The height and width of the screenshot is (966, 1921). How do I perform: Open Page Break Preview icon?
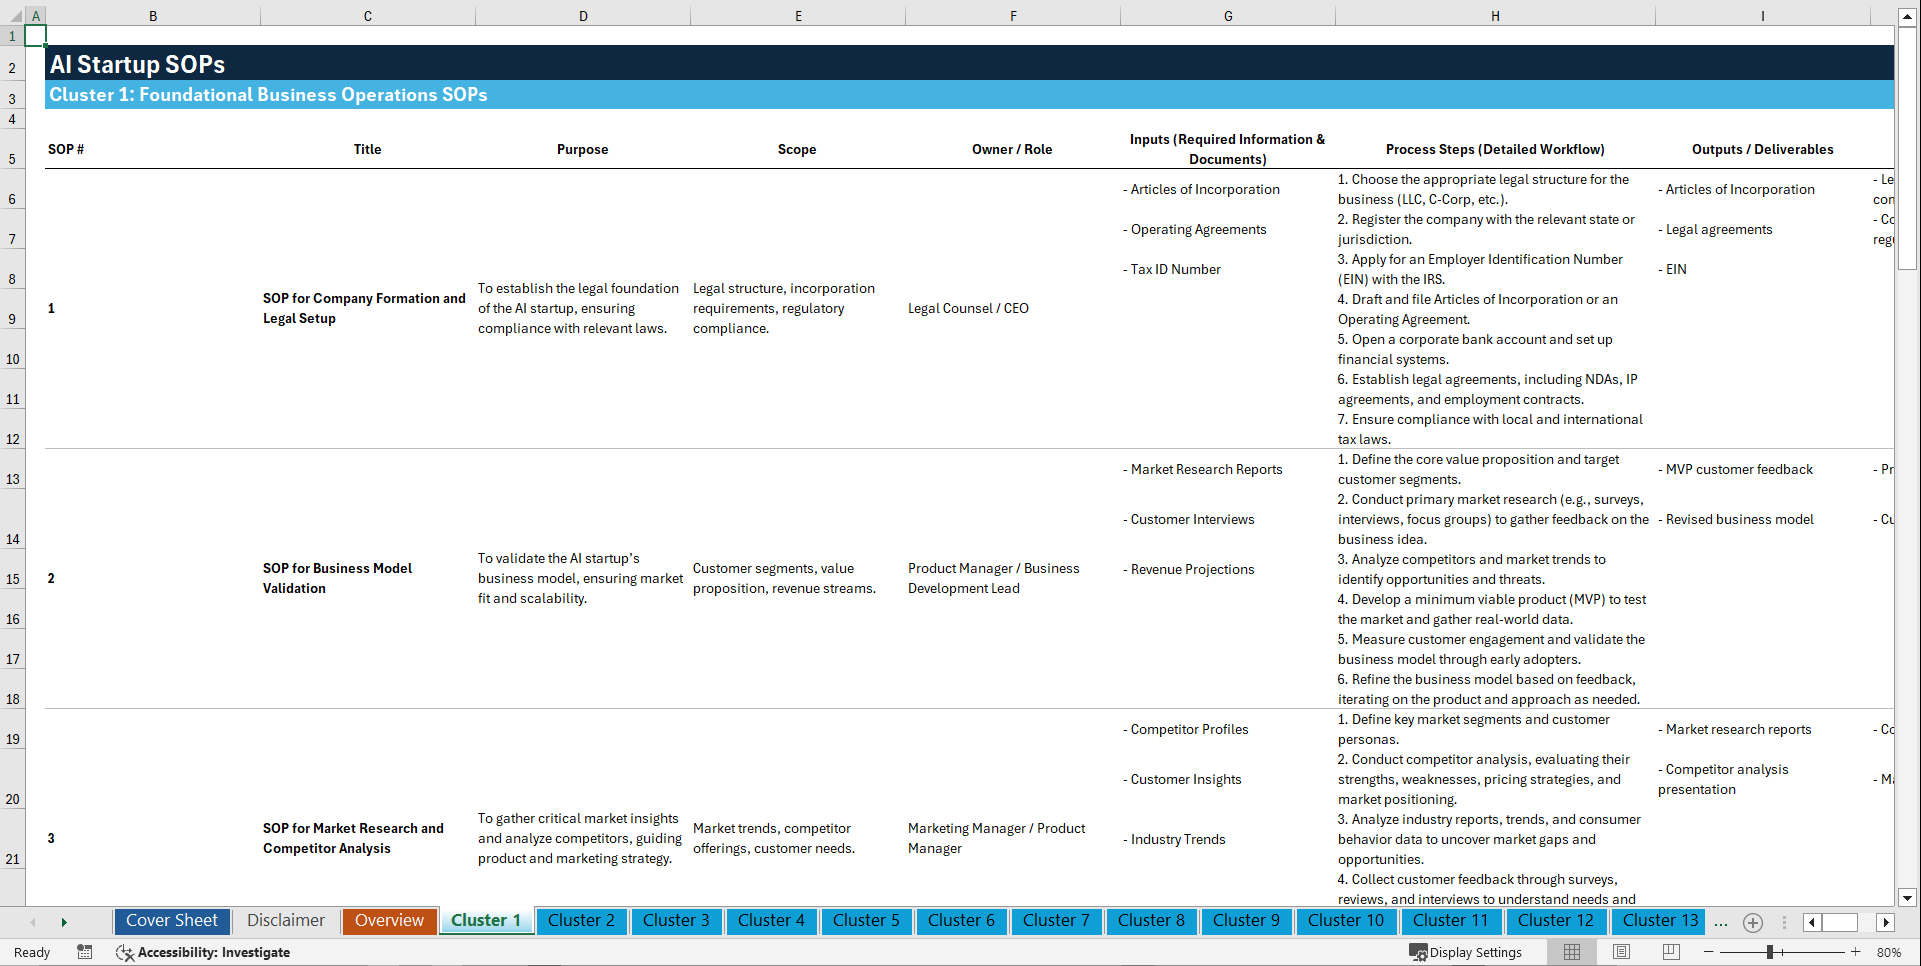pos(1672,952)
